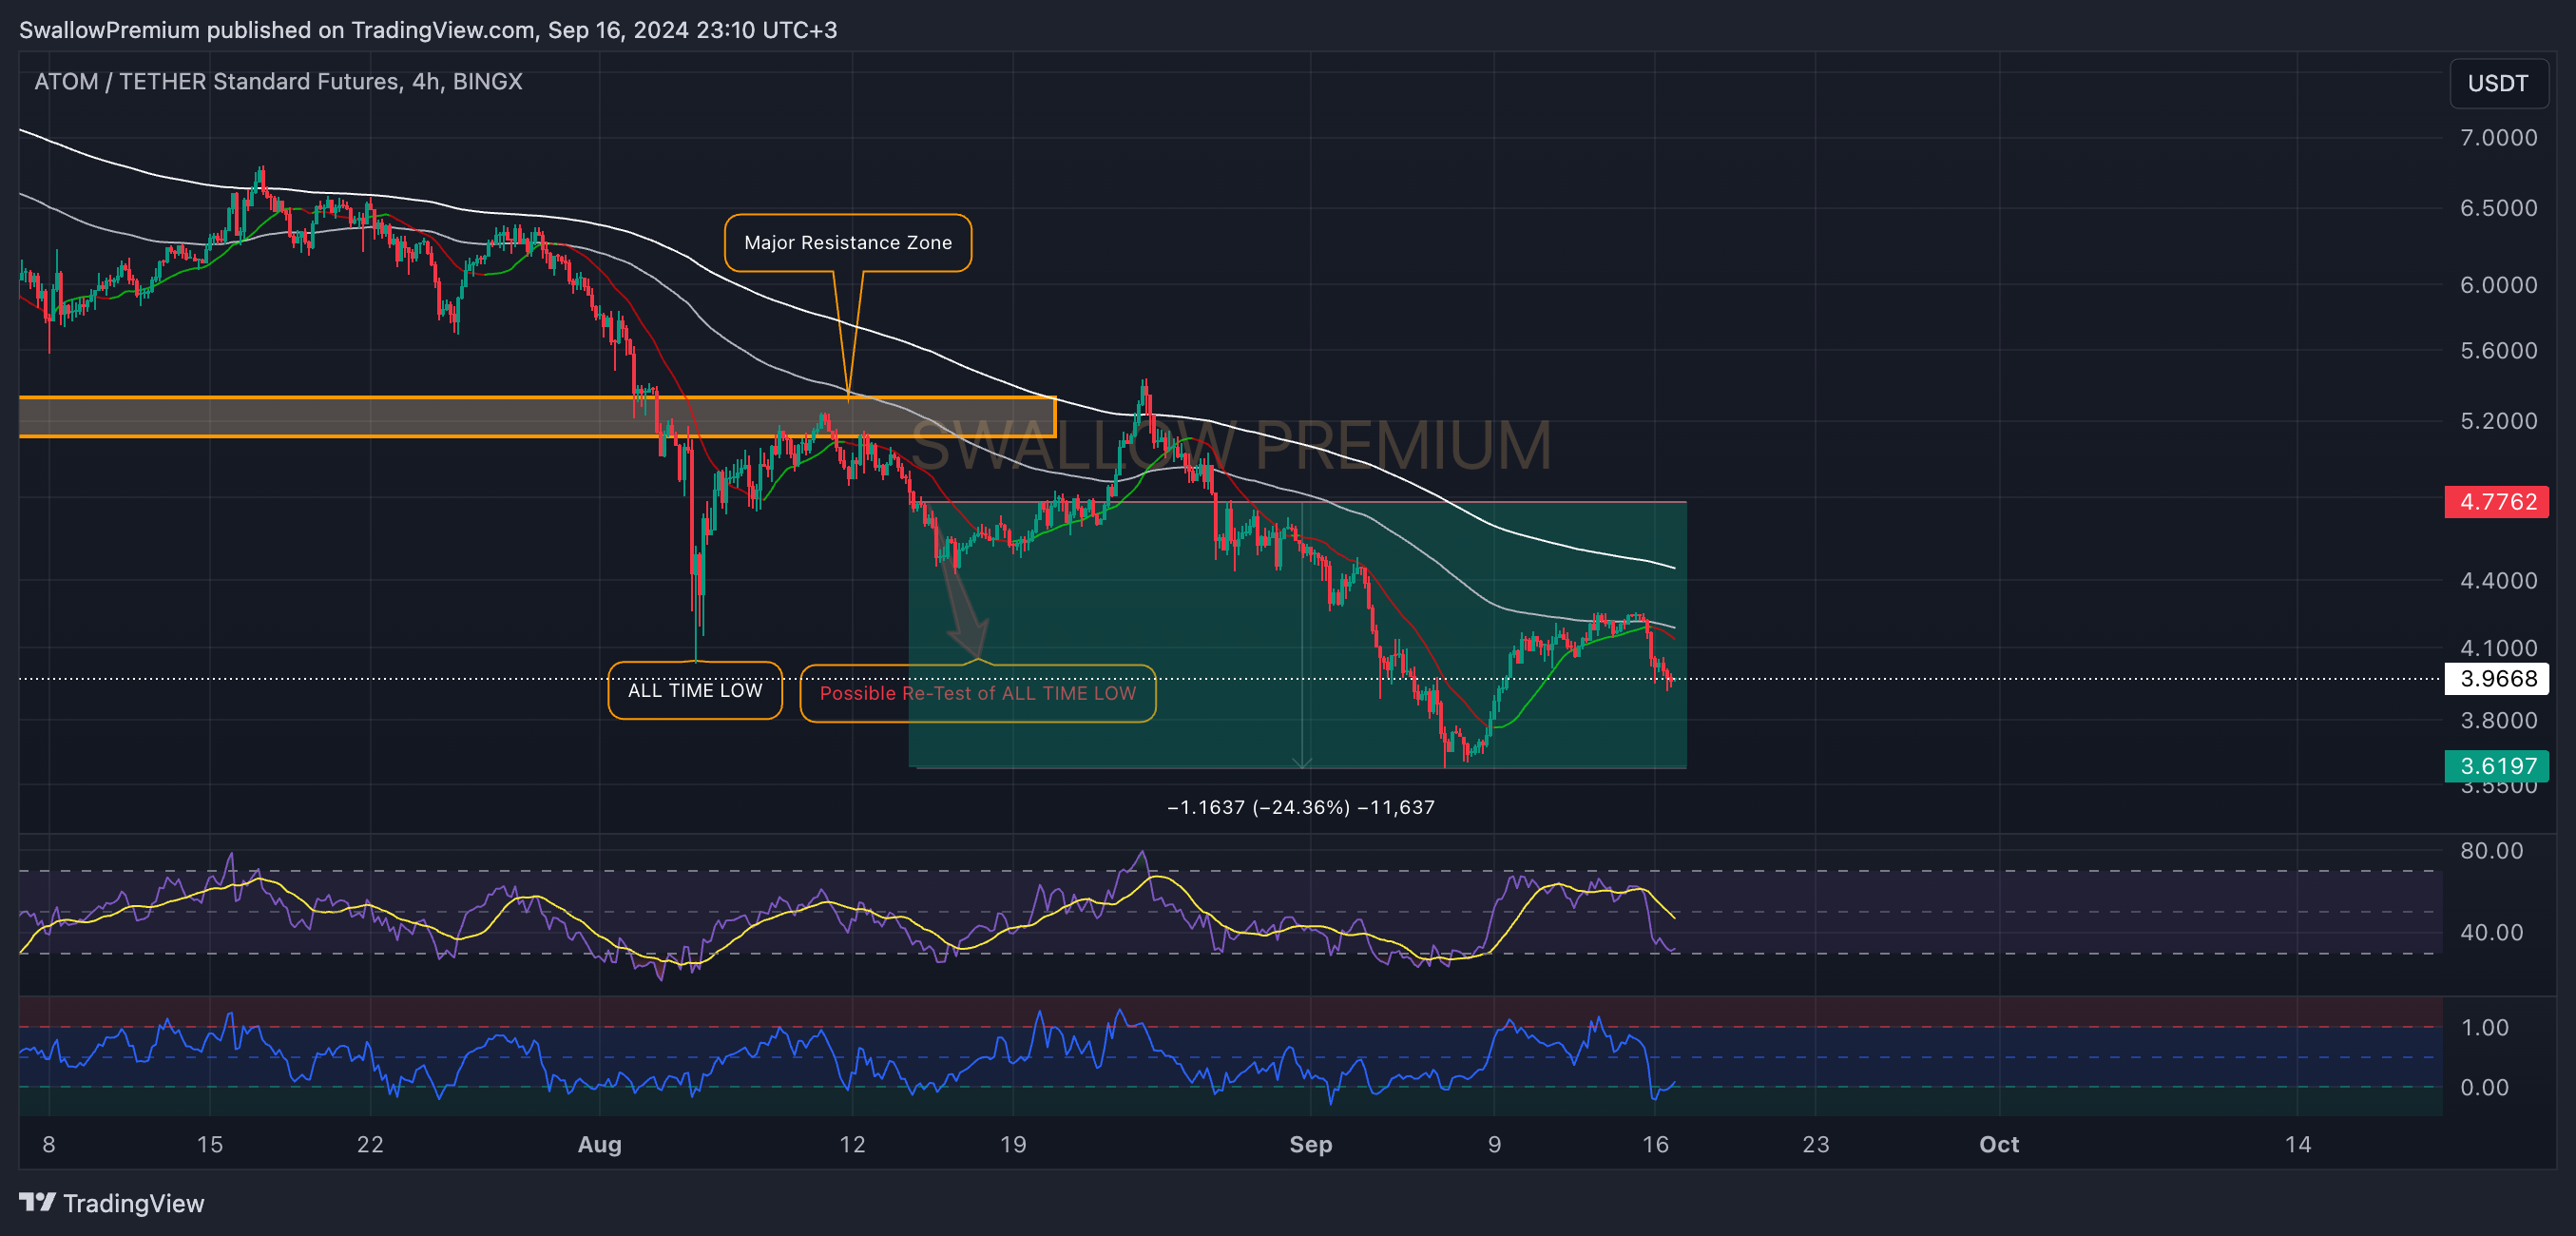
Task: Click the 23 date label on time axis
Action: click(x=1816, y=1144)
